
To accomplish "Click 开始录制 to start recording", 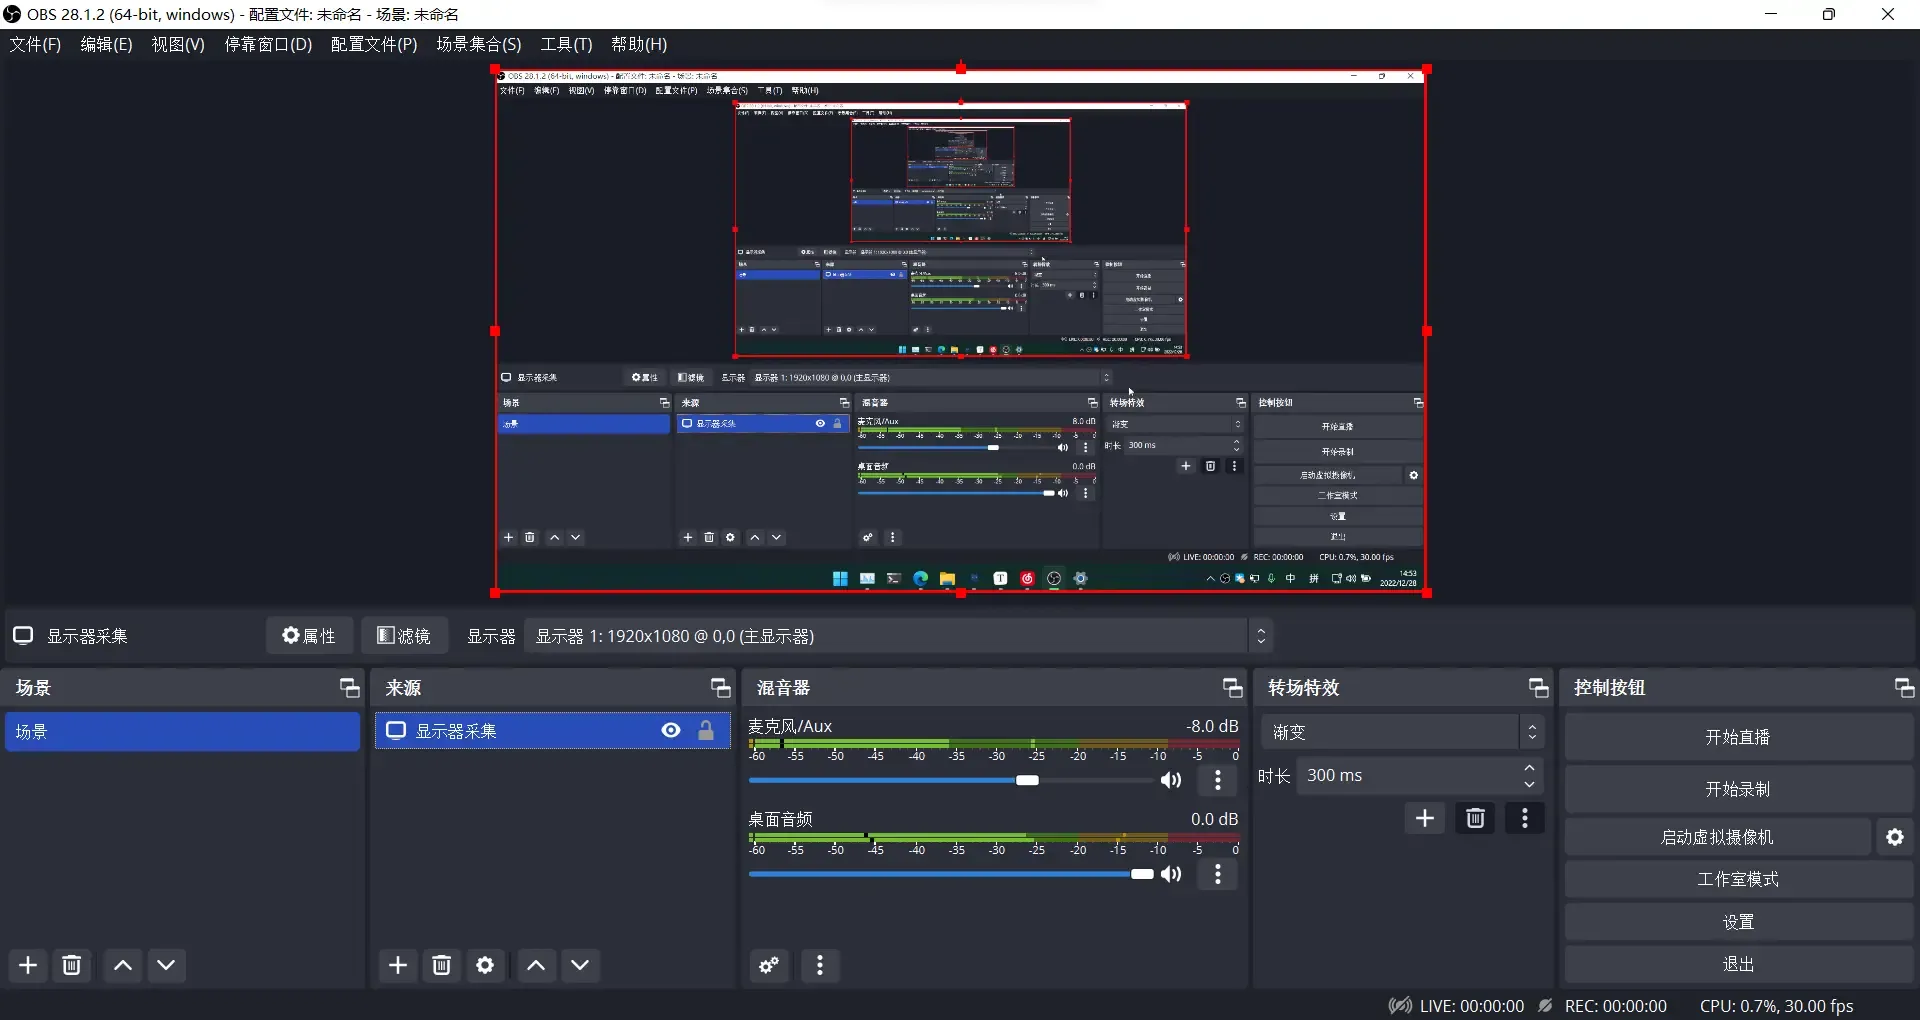I will [x=1738, y=789].
